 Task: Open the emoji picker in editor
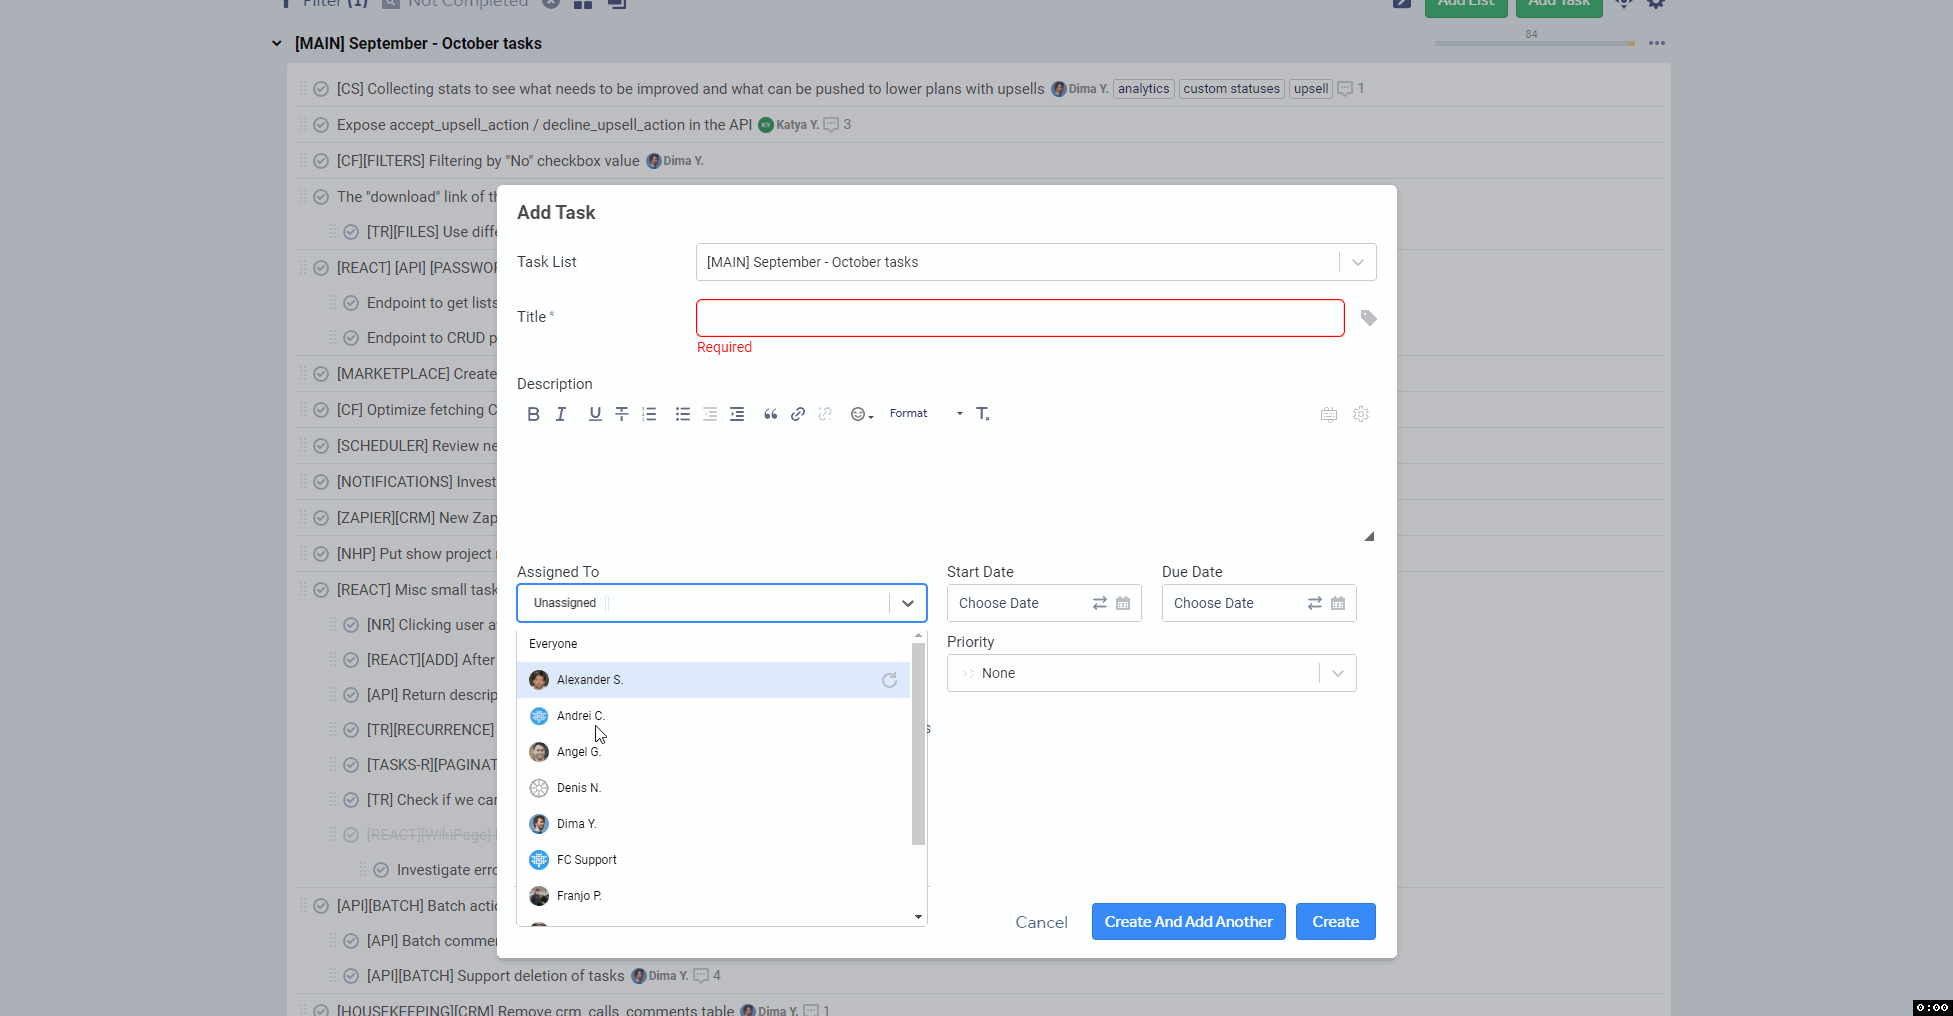860,414
